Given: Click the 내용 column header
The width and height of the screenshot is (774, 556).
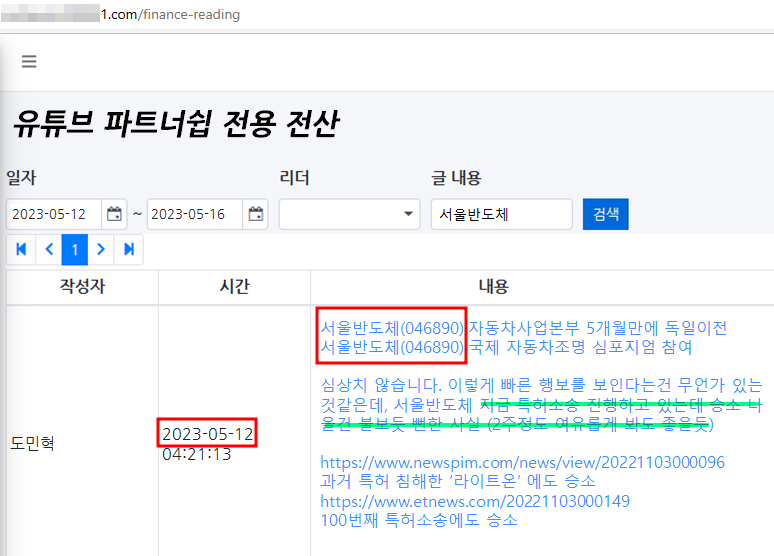Looking at the screenshot, I should [493, 287].
